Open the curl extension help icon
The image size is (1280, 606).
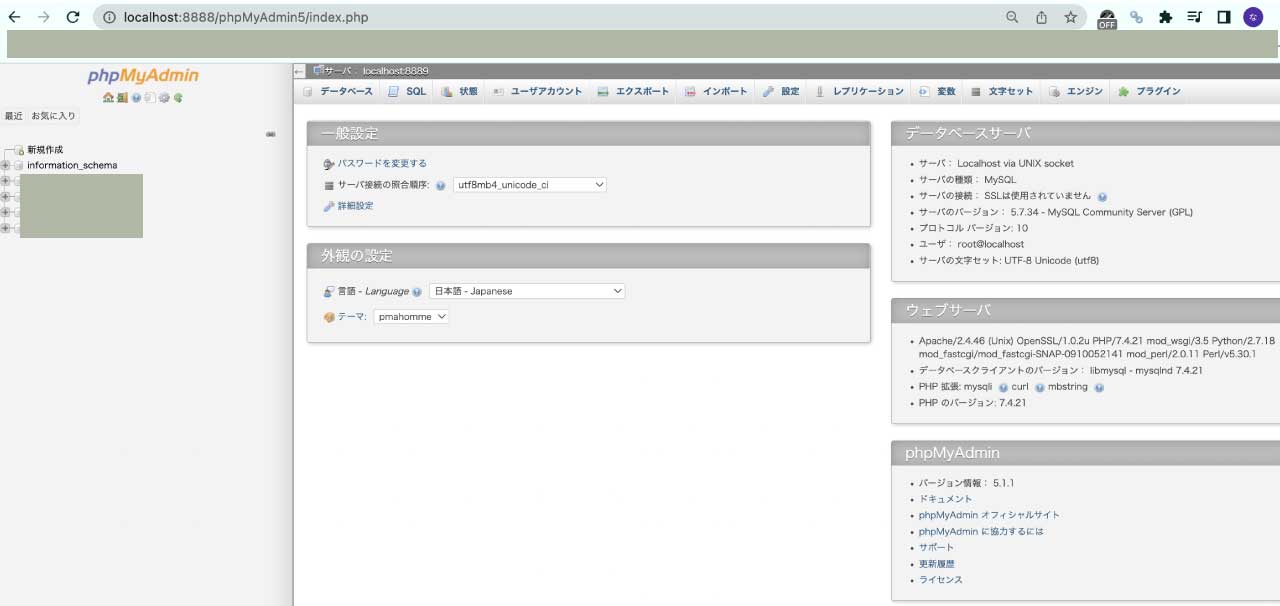tap(1039, 387)
